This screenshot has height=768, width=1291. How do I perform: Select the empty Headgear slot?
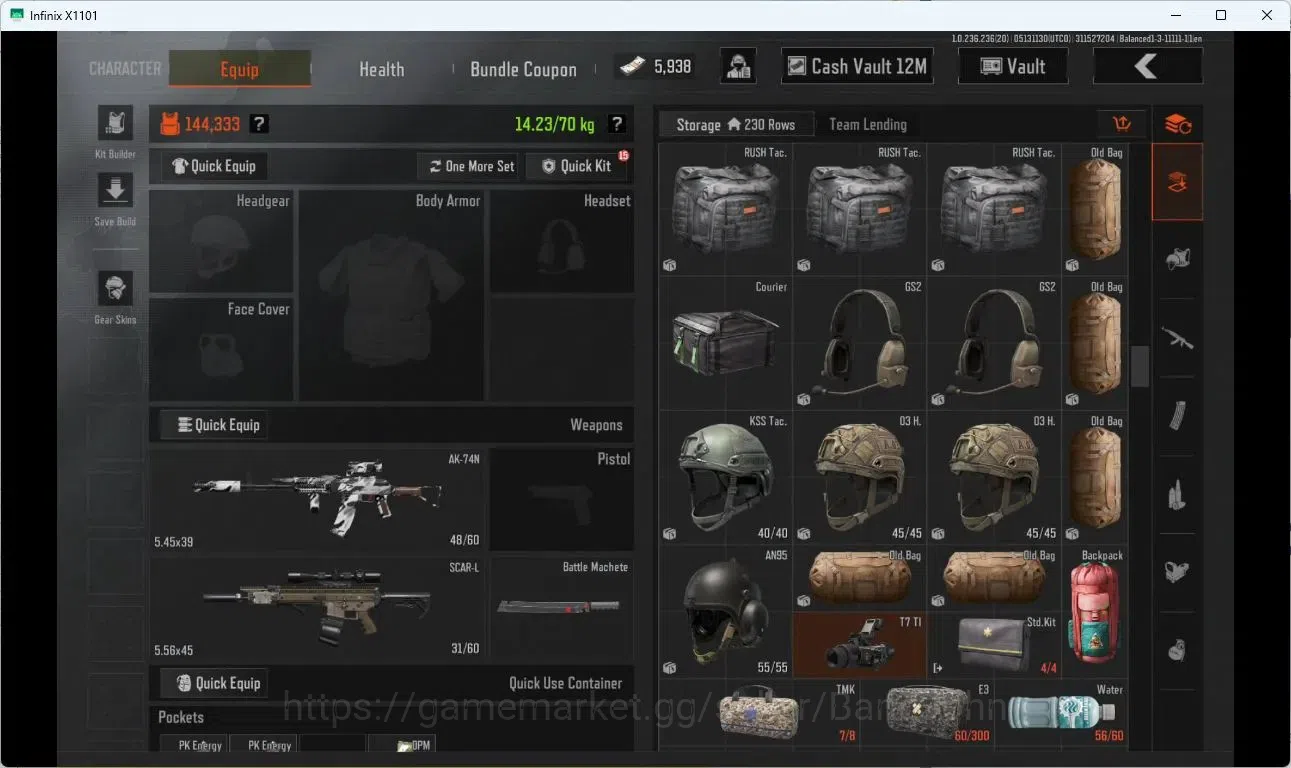tap(221, 240)
